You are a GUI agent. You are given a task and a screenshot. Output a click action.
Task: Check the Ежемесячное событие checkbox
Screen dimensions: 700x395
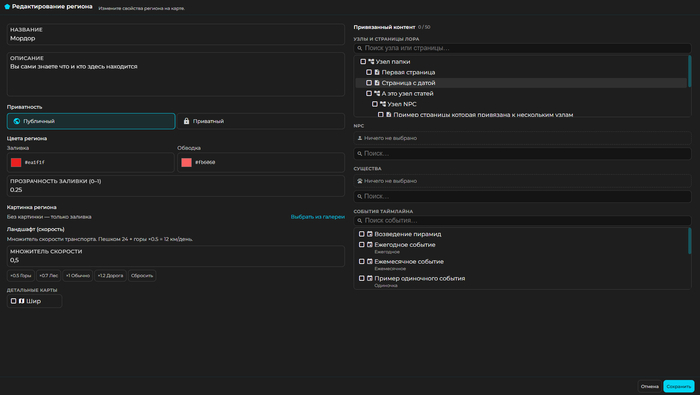click(x=362, y=262)
